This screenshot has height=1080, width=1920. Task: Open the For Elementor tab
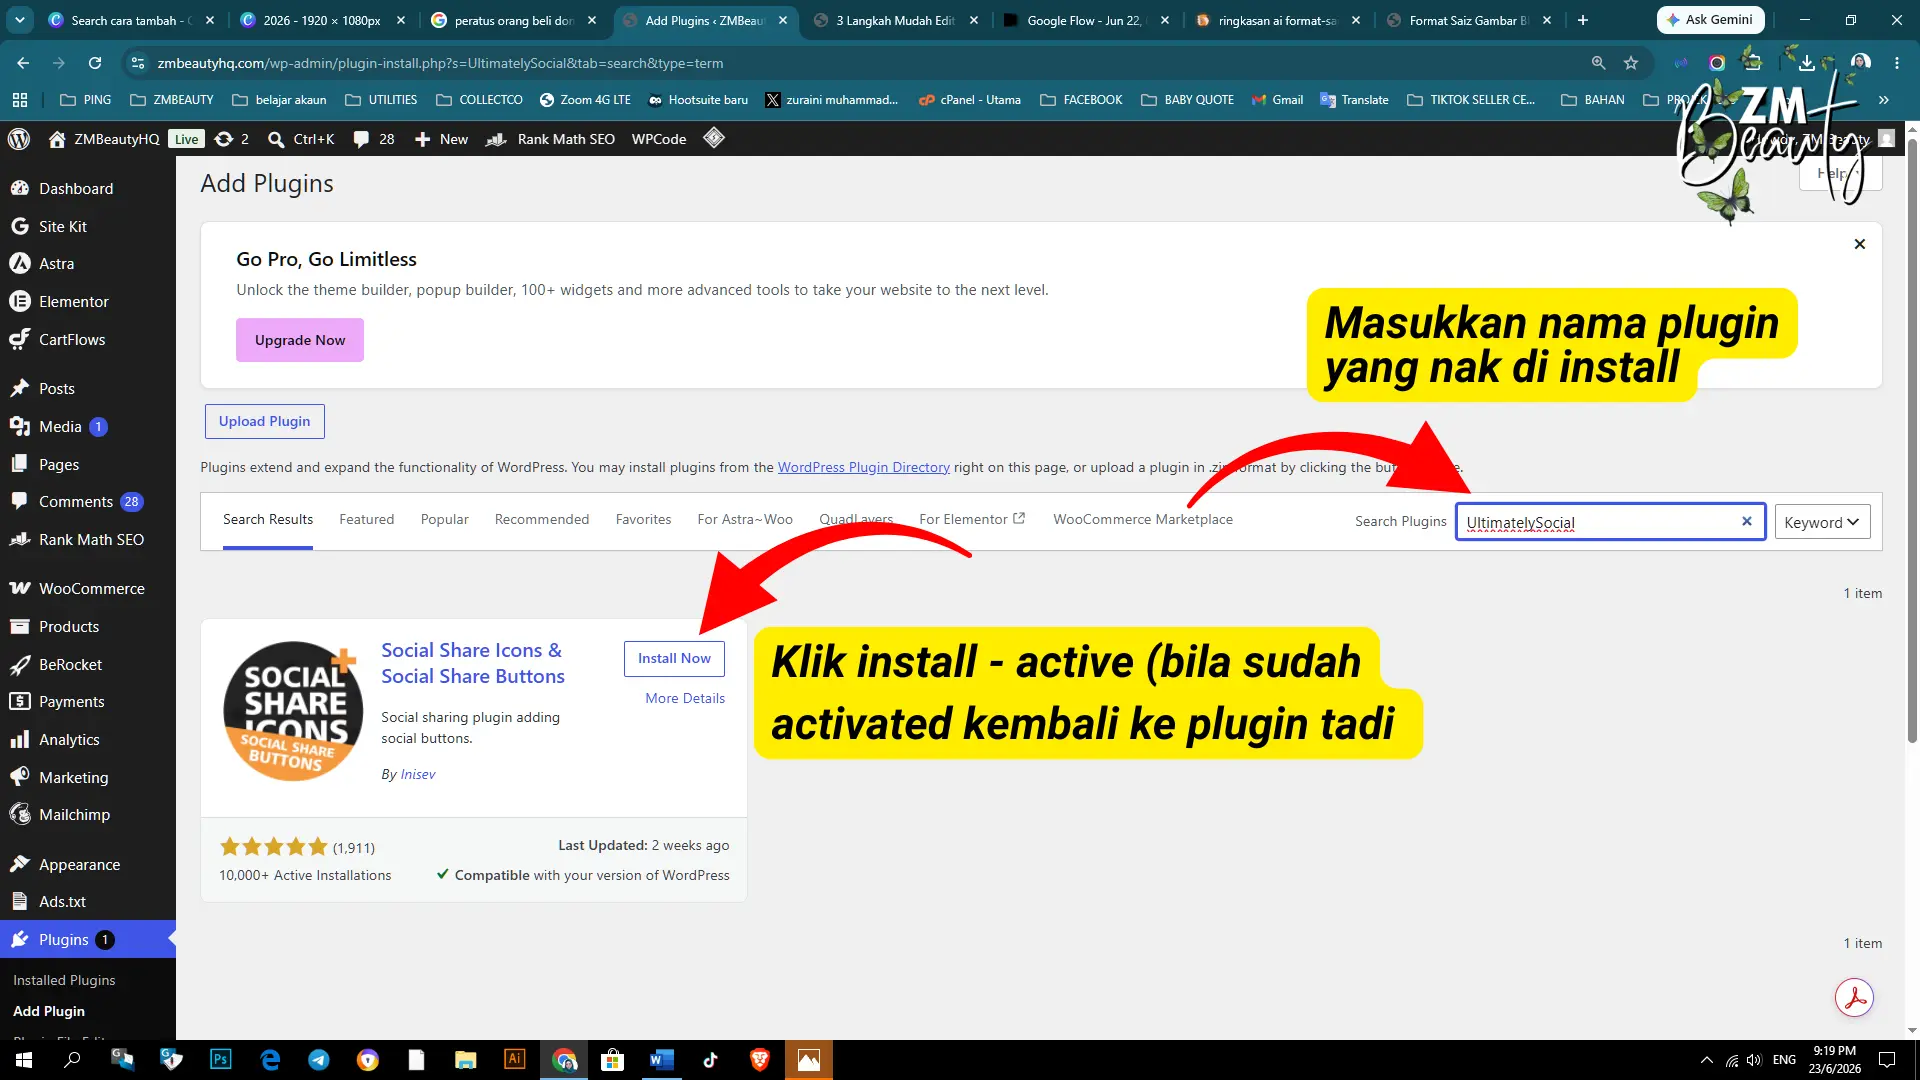[x=972, y=519]
